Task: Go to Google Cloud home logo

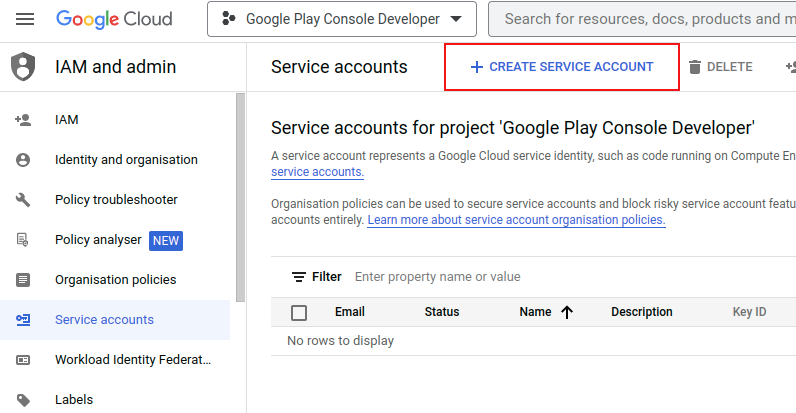Action: [x=114, y=19]
